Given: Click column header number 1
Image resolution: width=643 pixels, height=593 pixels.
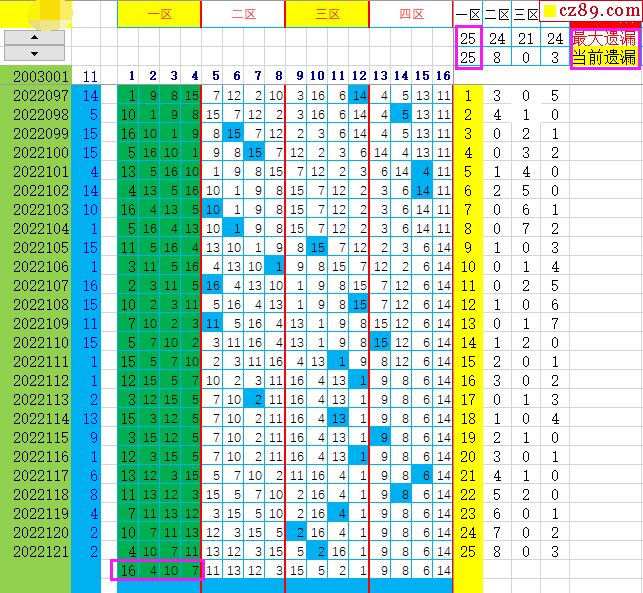Looking at the screenshot, I should coord(129,76).
